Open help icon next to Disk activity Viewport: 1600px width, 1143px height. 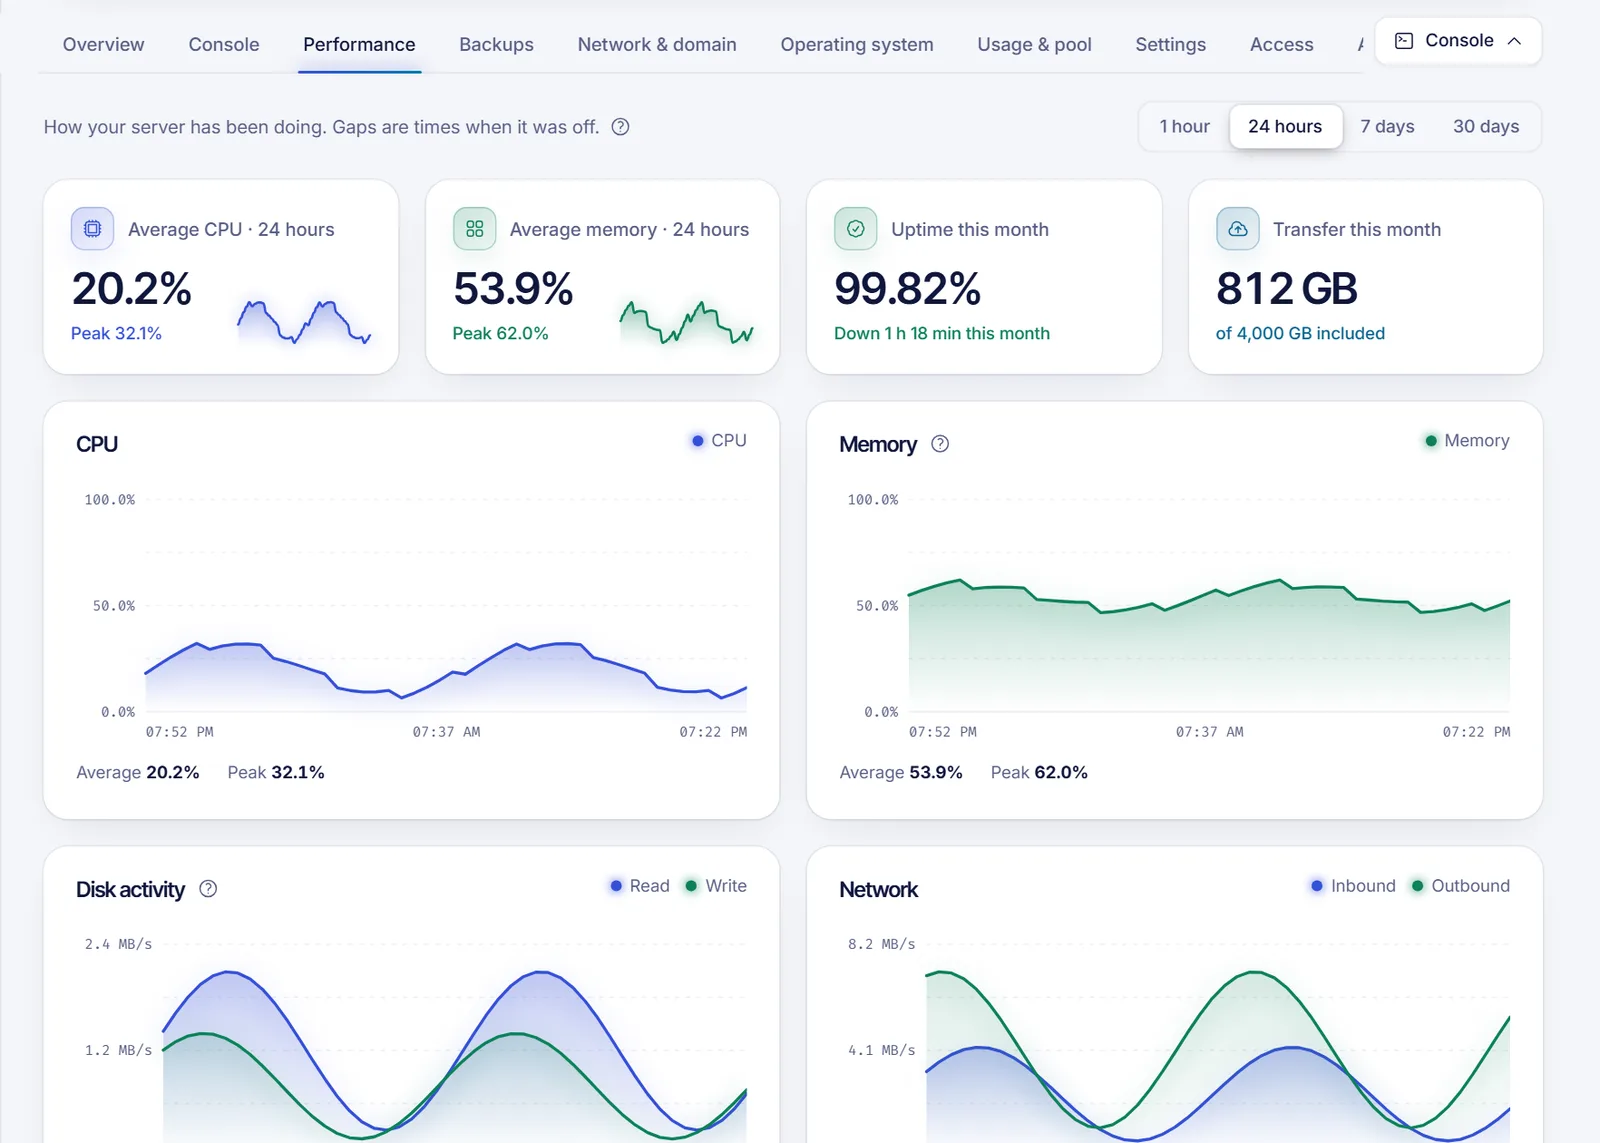coord(208,889)
